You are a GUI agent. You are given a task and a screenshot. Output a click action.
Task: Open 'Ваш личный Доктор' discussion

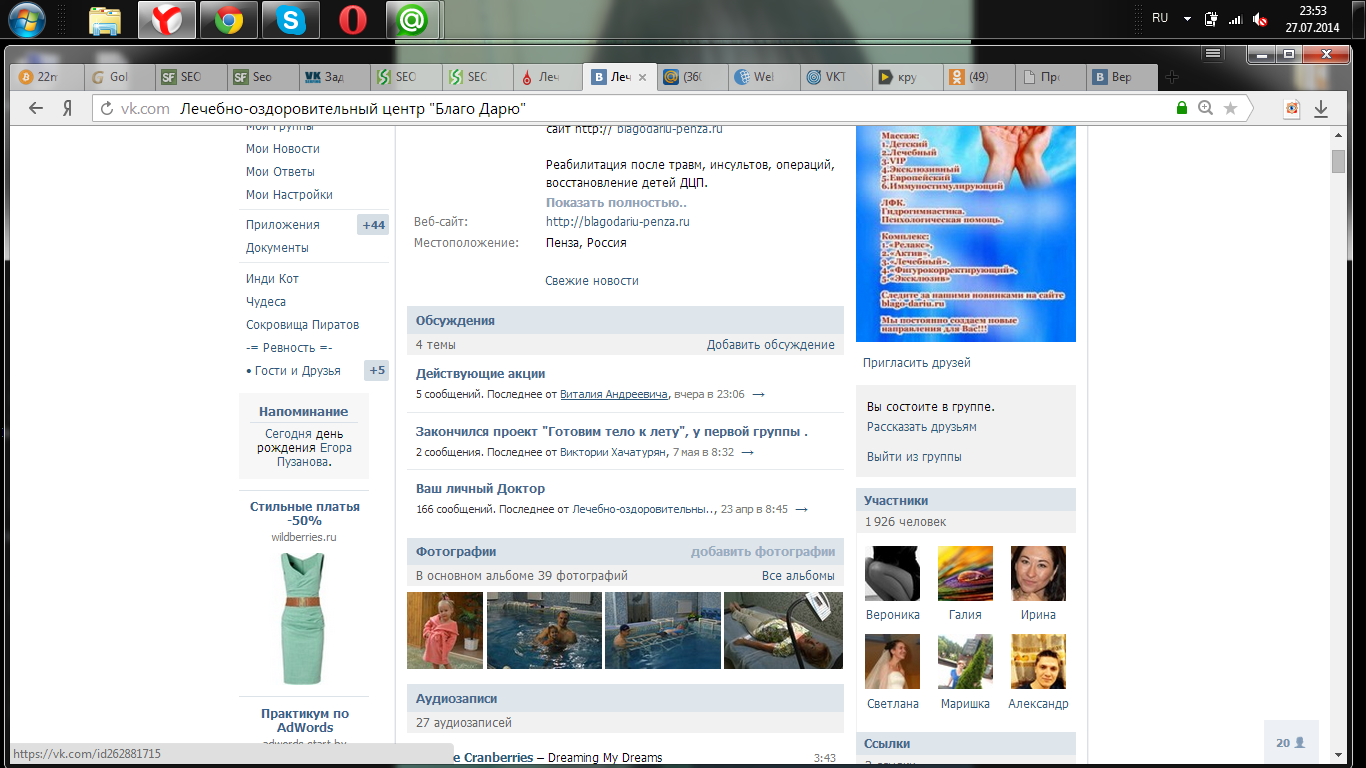click(x=480, y=489)
